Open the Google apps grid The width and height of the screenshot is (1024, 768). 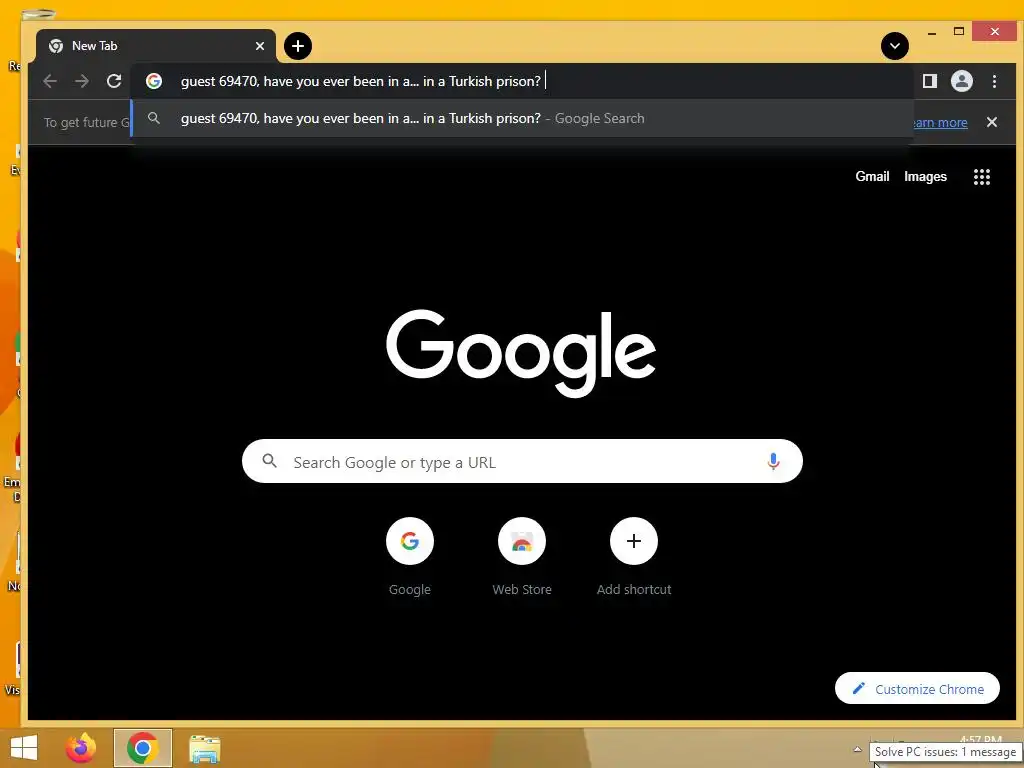(x=982, y=177)
